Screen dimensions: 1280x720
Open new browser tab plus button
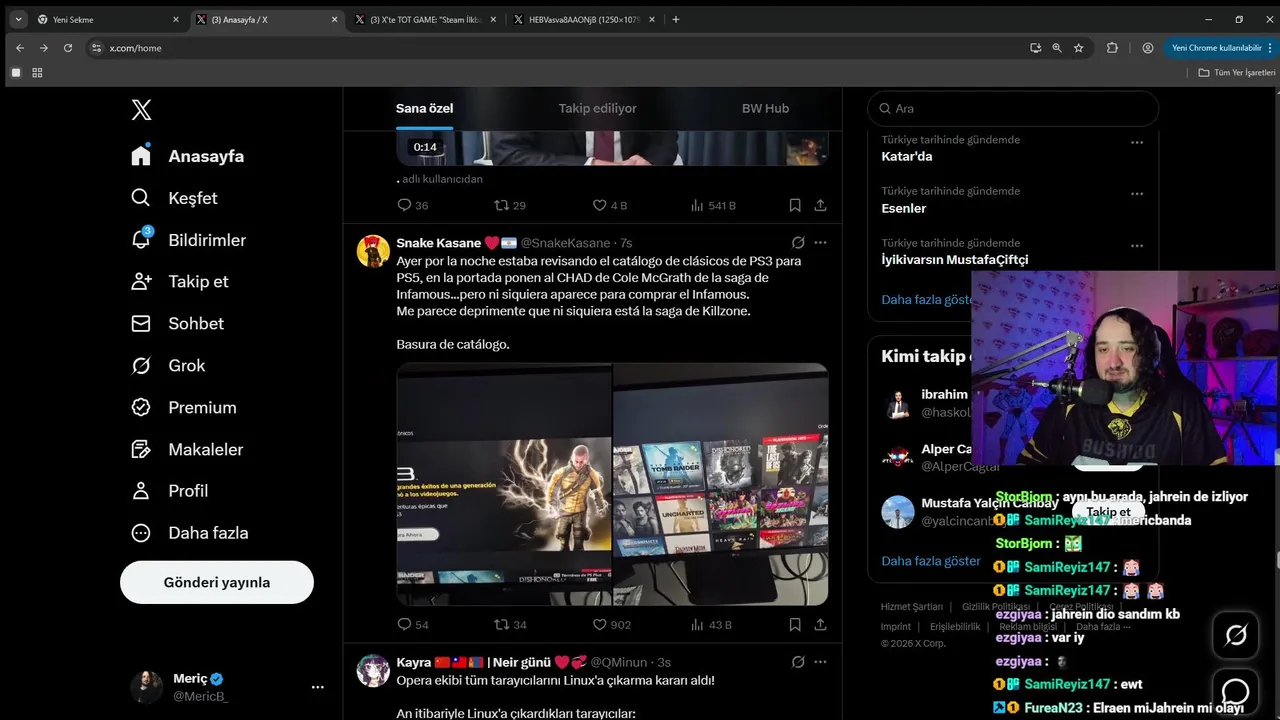[x=676, y=19]
